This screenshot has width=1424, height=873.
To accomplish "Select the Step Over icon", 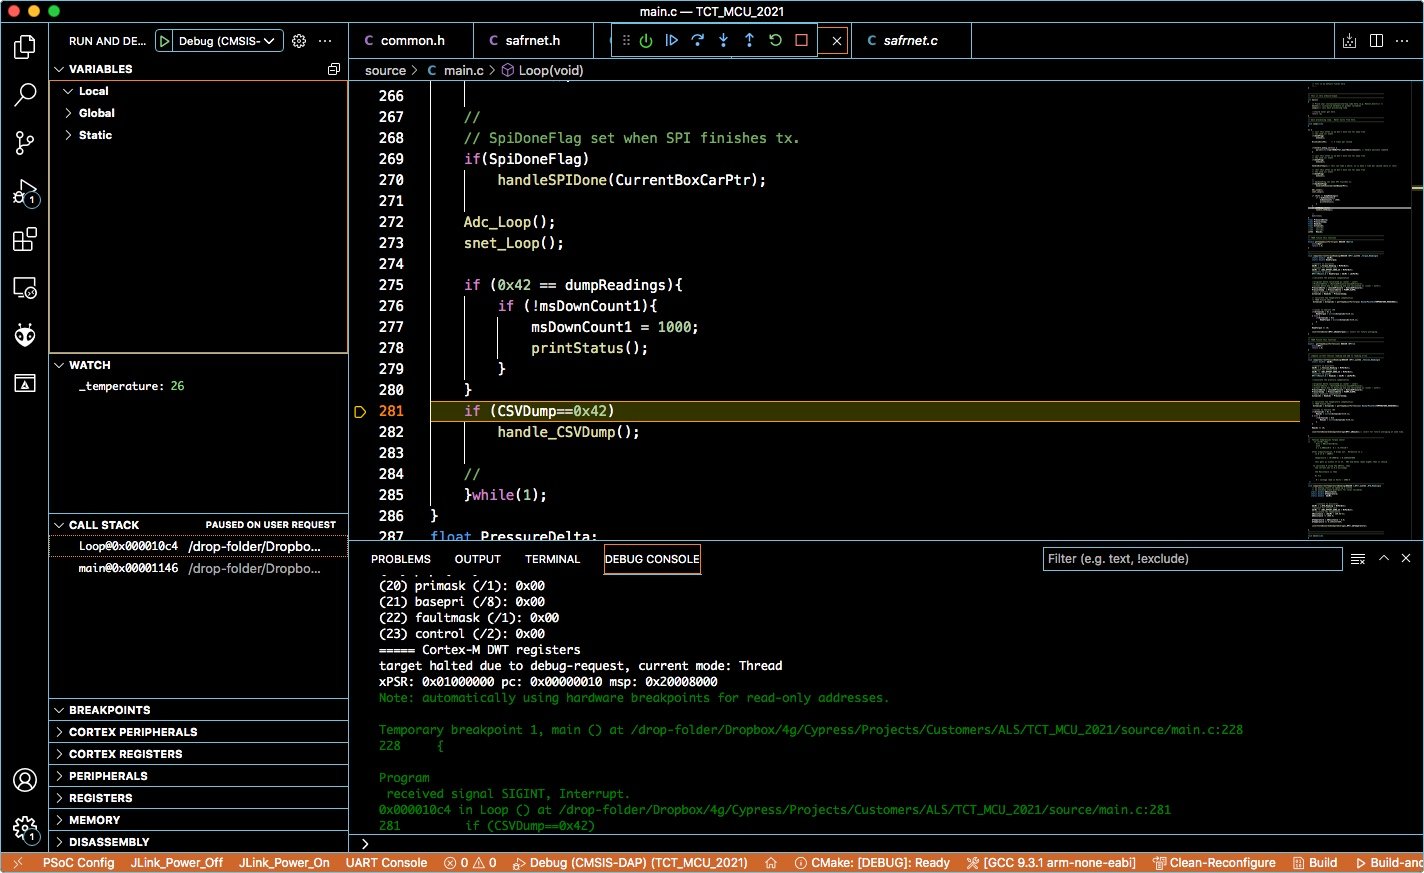I will point(697,40).
